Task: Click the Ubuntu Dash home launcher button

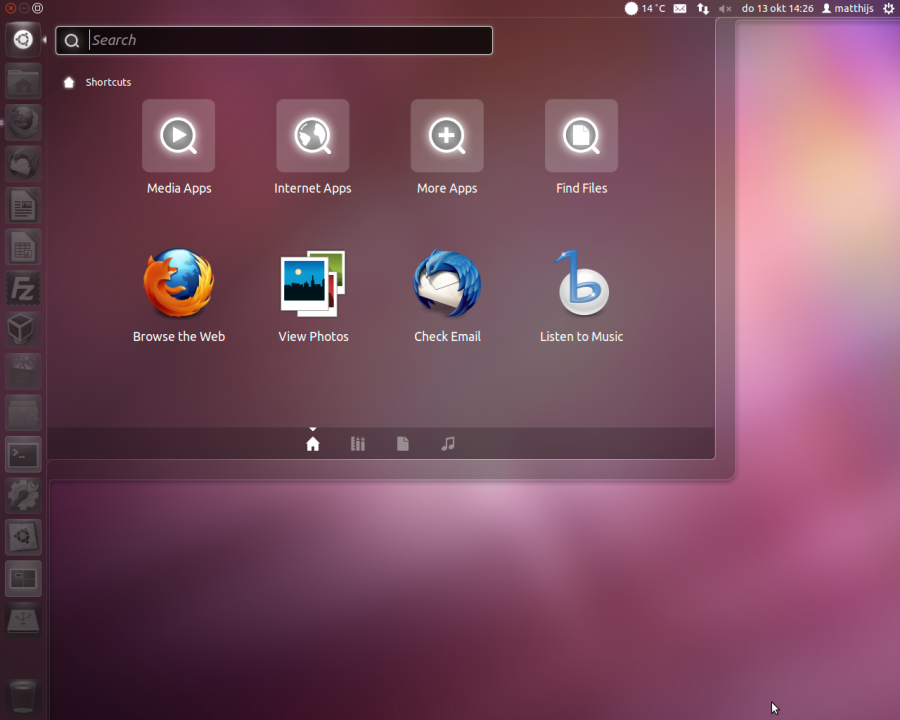Action: tap(23, 40)
